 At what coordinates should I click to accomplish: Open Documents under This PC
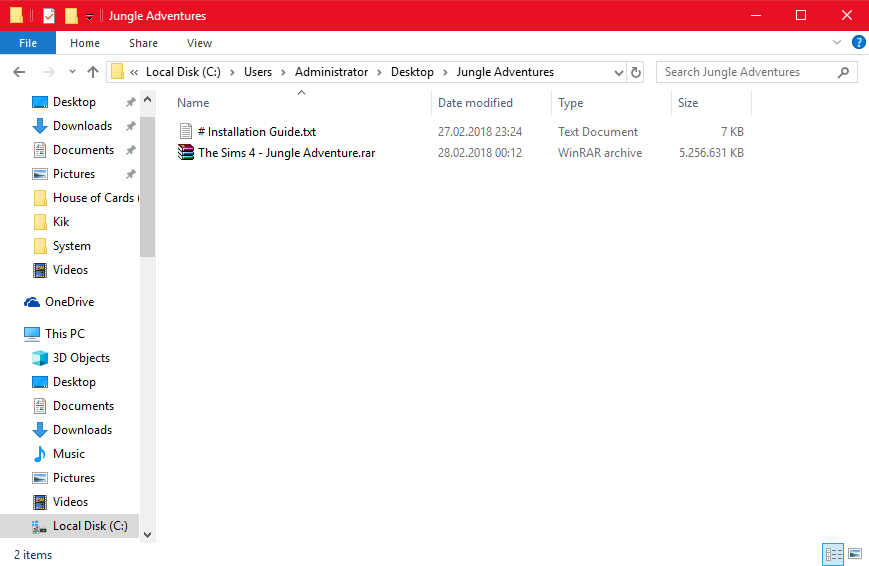click(83, 406)
